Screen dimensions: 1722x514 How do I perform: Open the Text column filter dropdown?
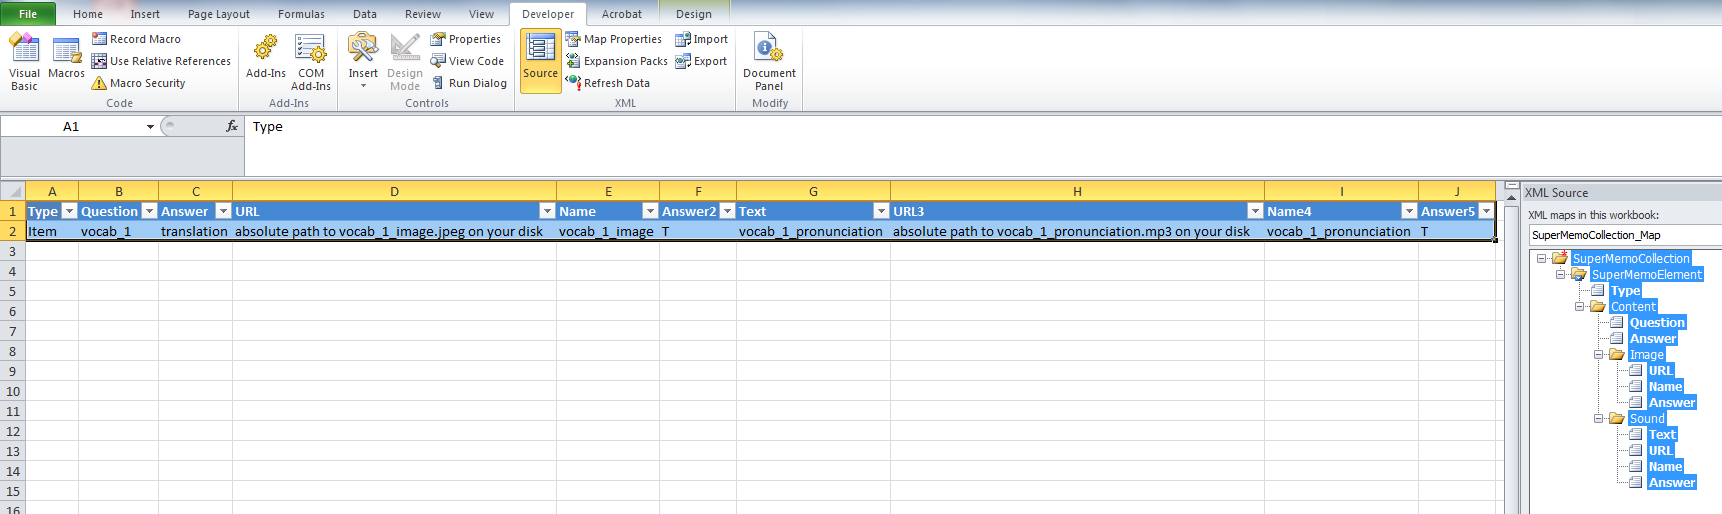pos(881,211)
